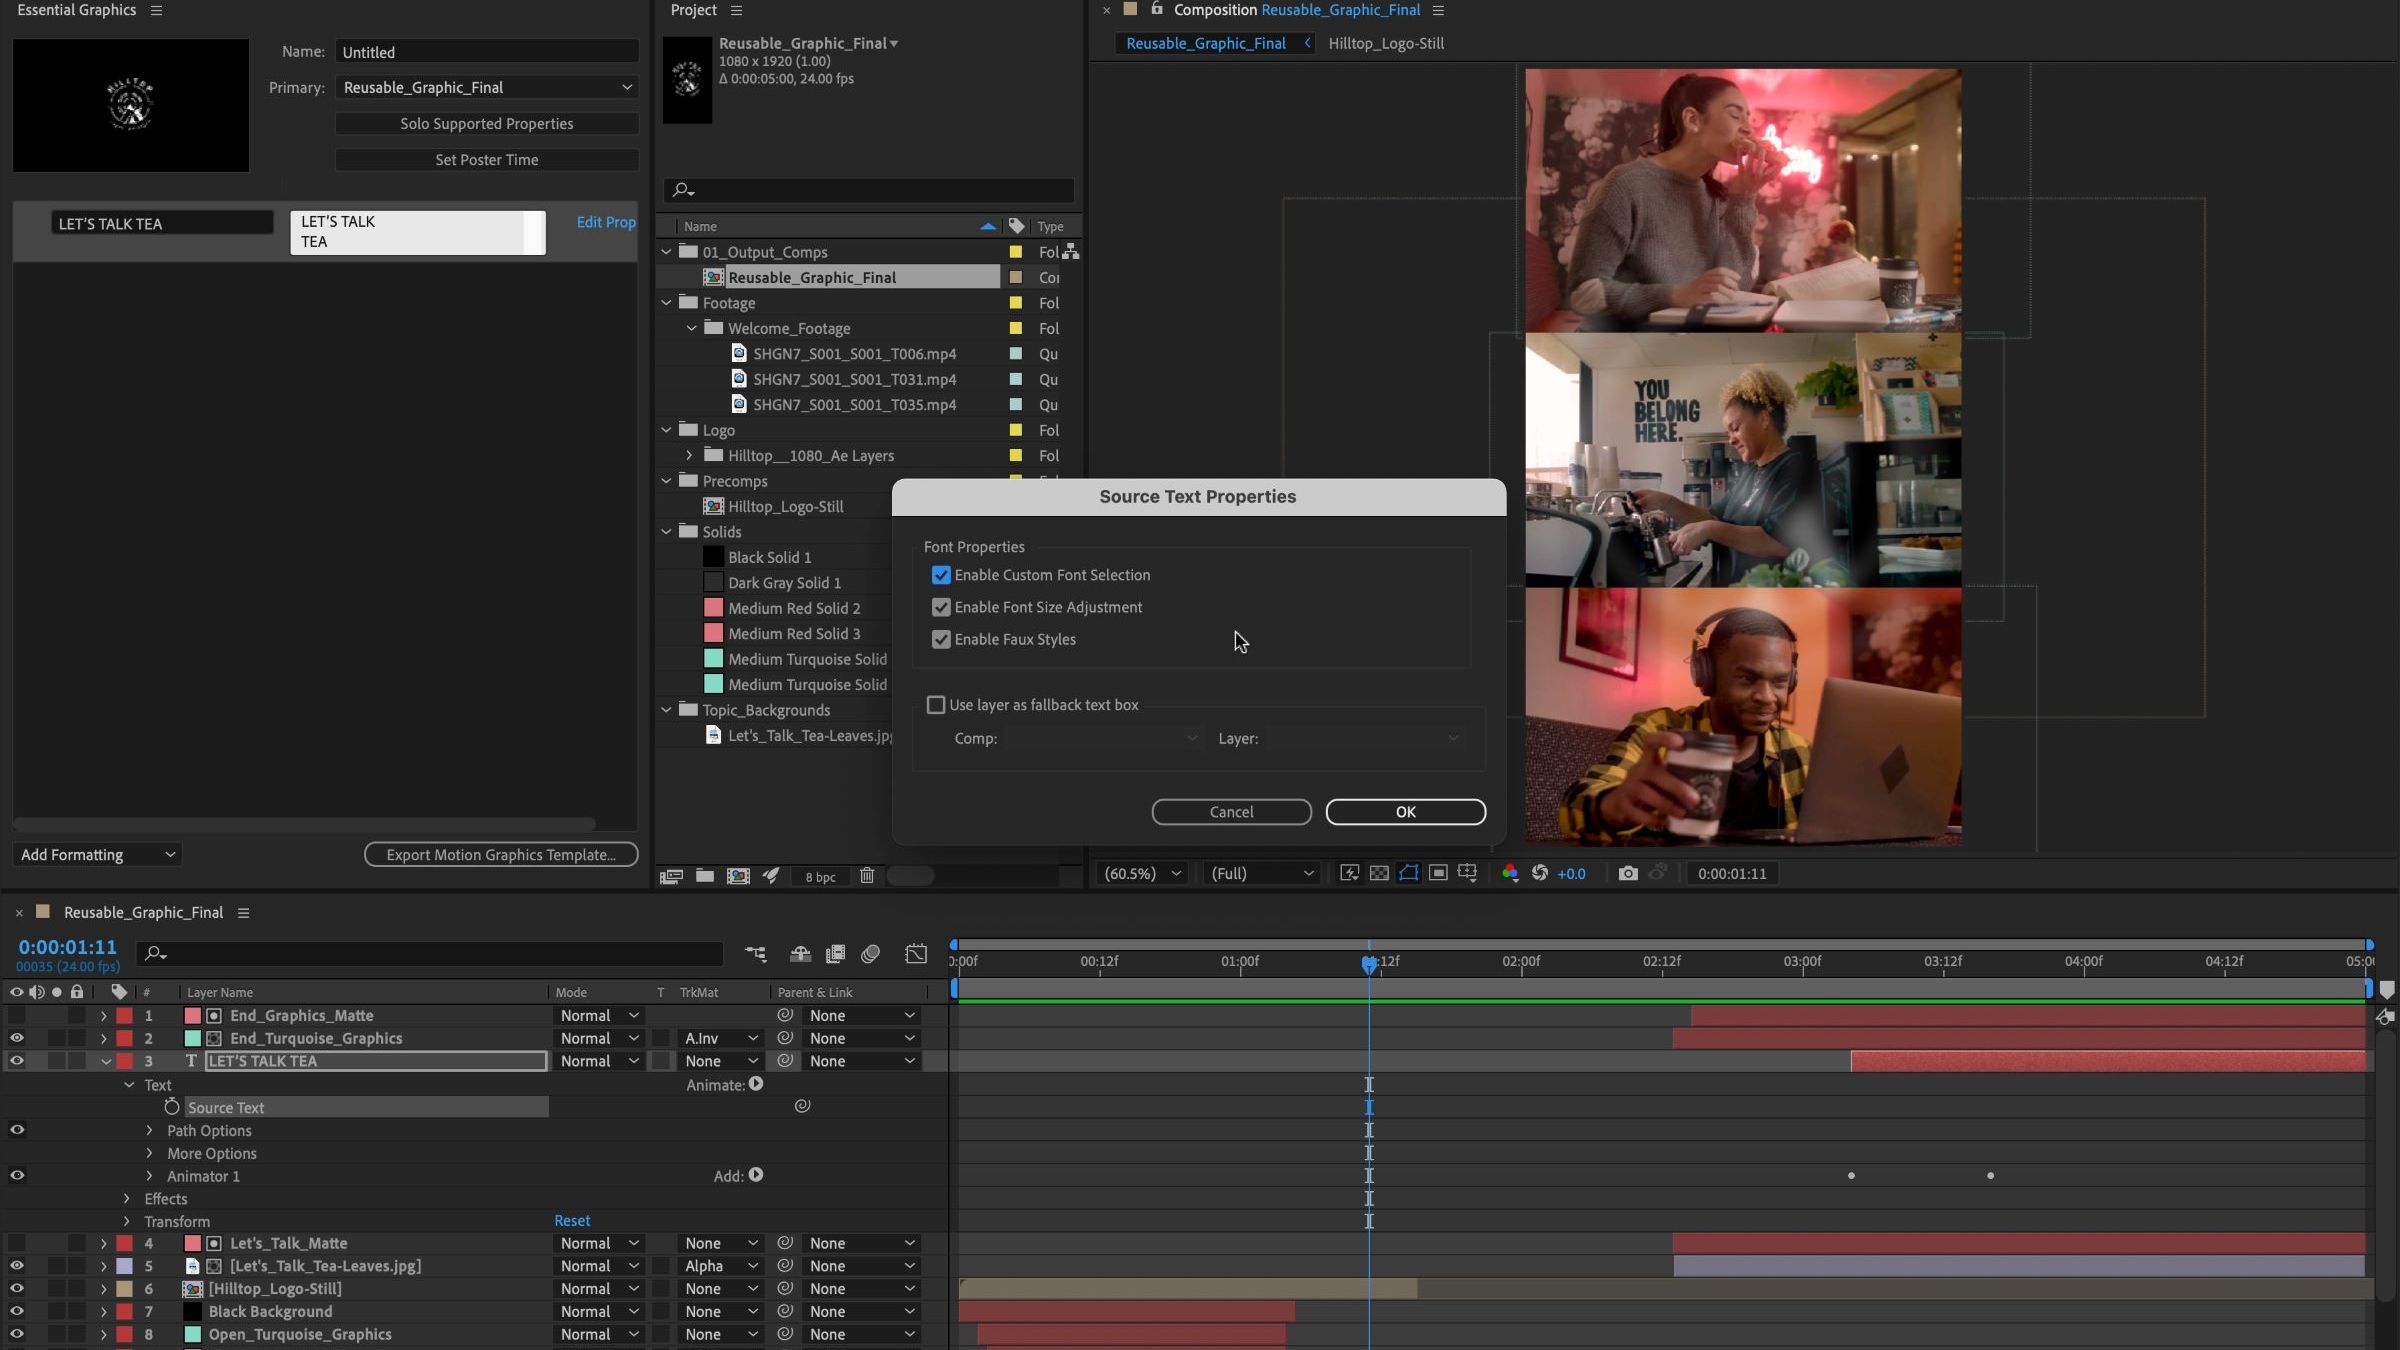Click the template Name input field

click(x=486, y=52)
